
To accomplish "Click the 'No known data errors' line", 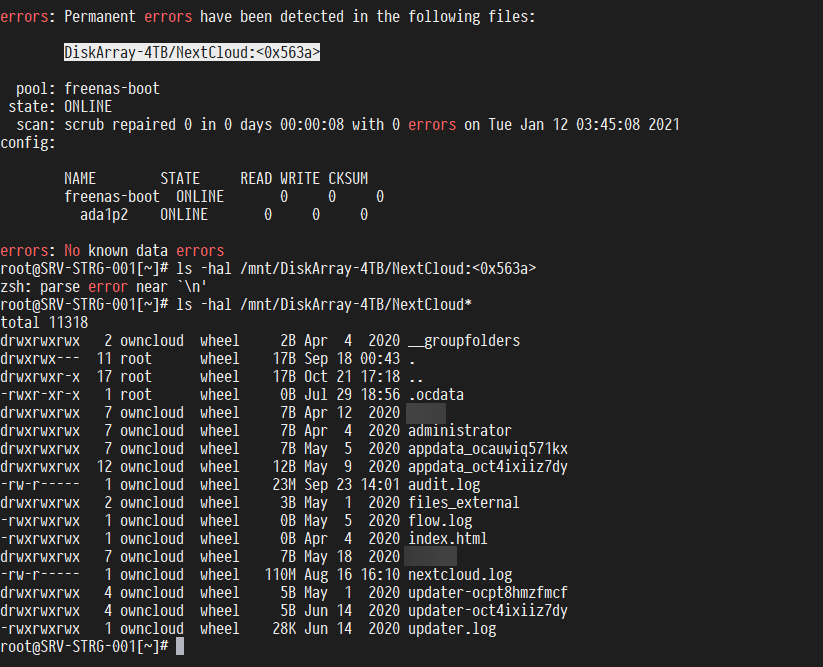I will coord(112,250).
